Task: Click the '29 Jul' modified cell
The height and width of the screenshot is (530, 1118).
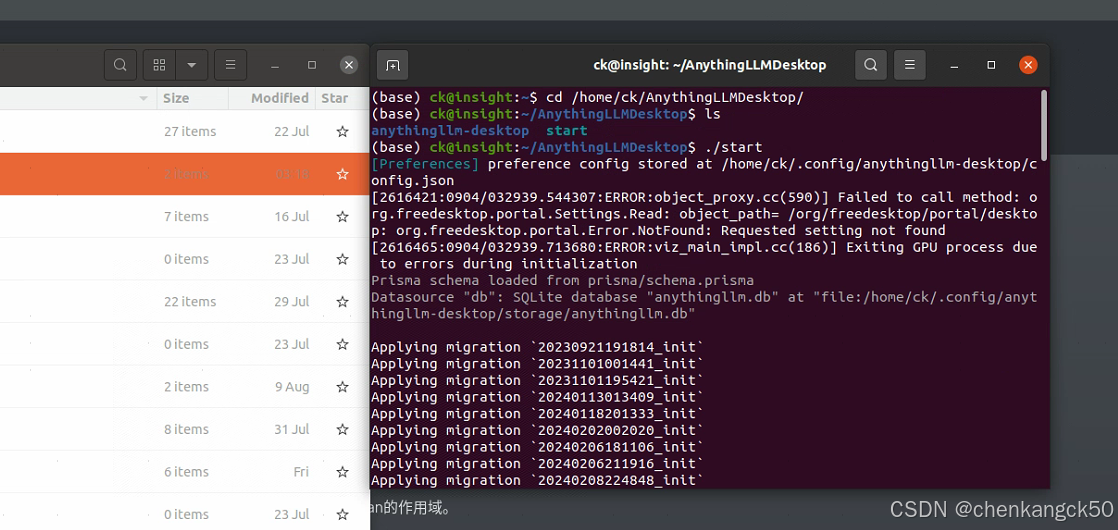Action: [292, 302]
